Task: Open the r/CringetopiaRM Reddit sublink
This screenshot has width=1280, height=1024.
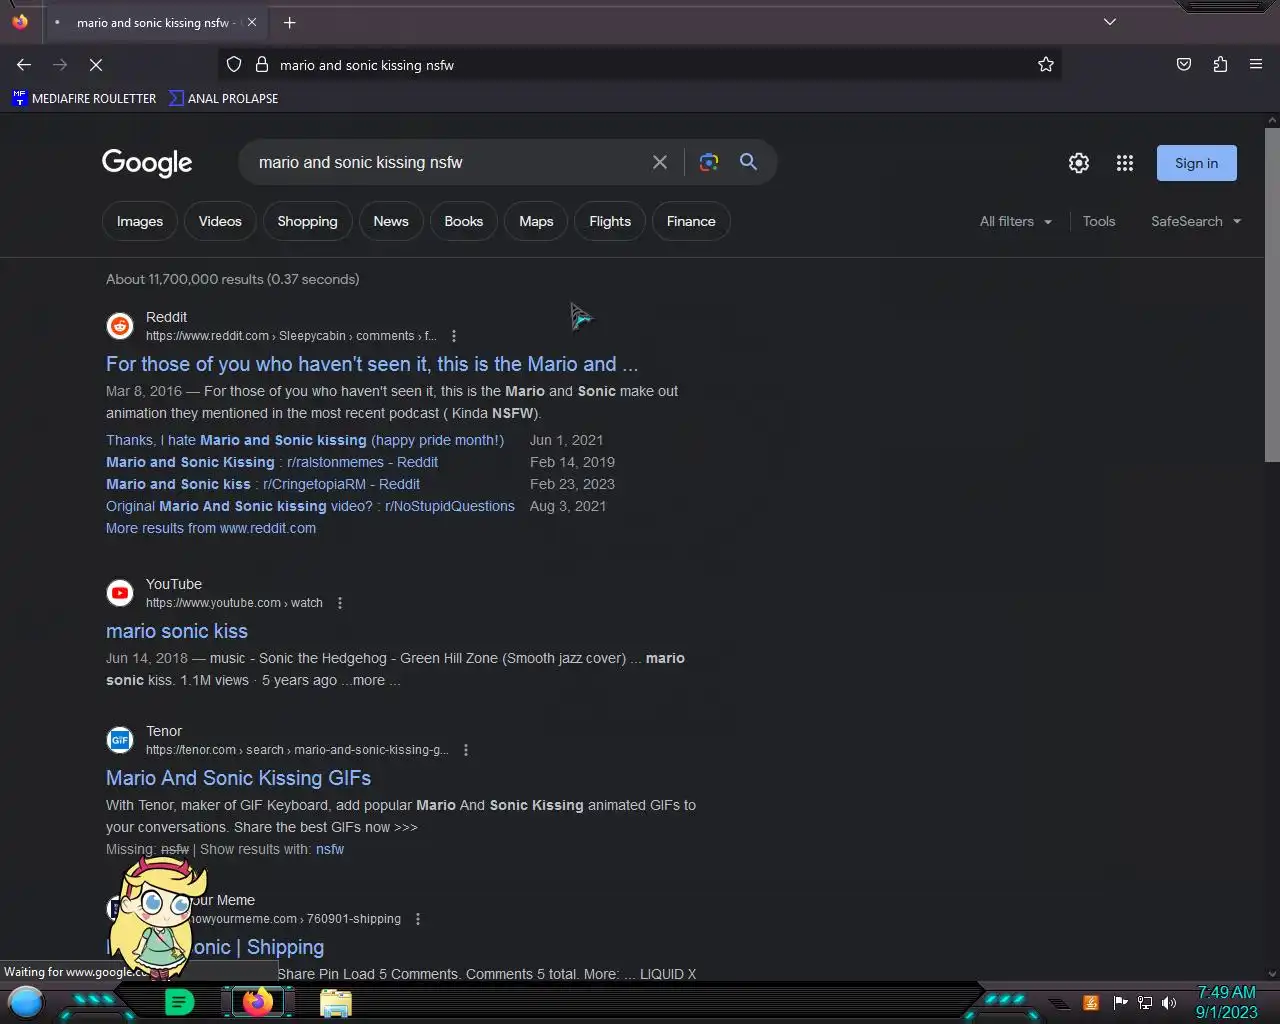Action: (263, 484)
